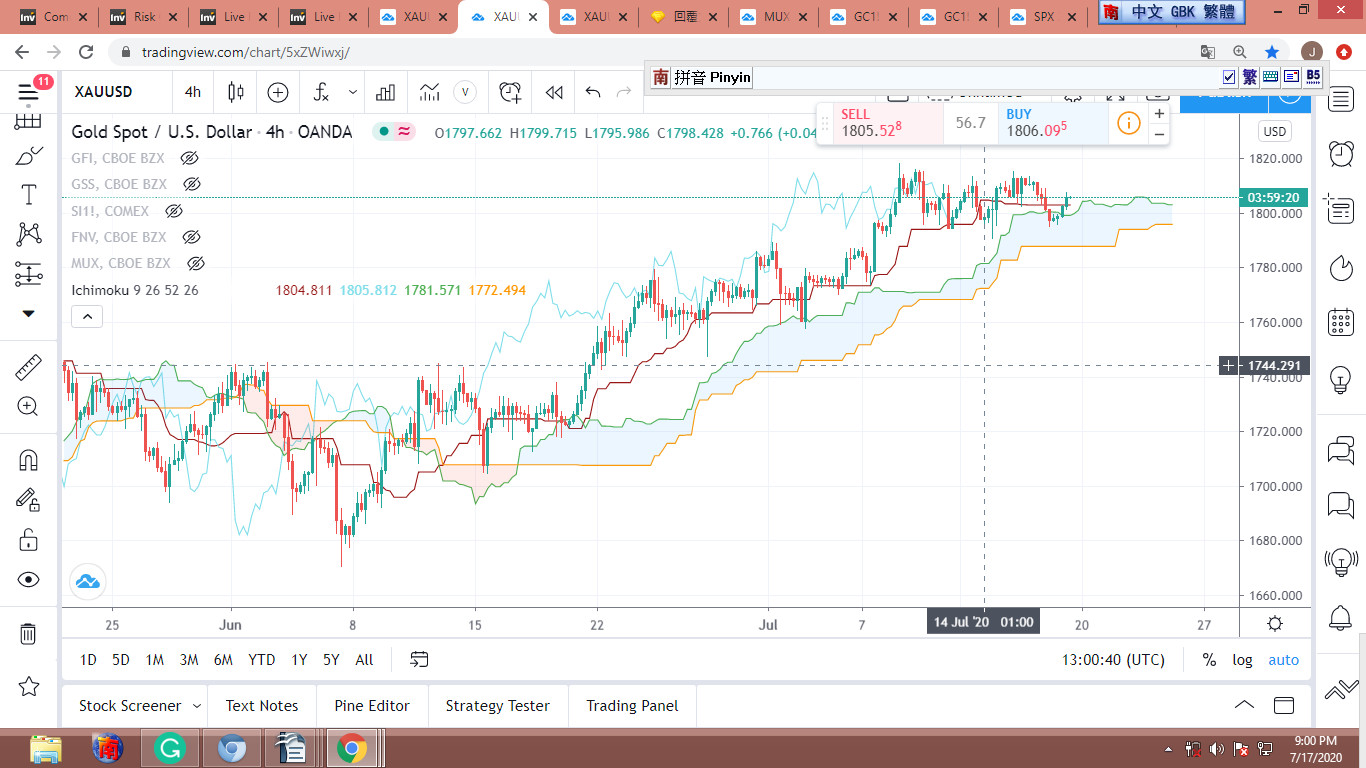The height and width of the screenshot is (768, 1366).
Task: Click the trash can remove drawings icon
Action: [x=28, y=634]
